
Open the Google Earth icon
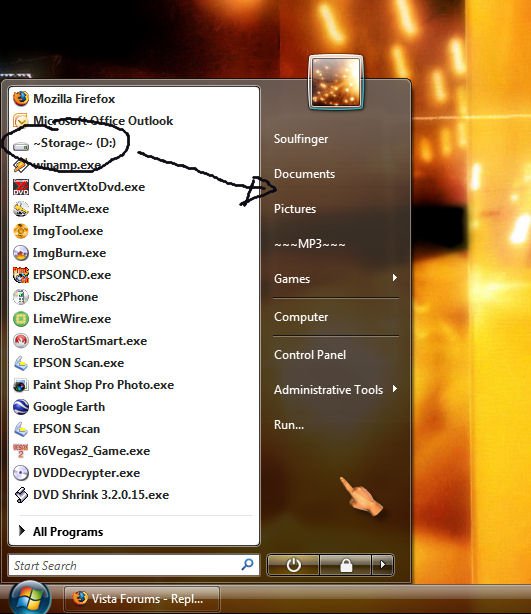click(21, 407)
